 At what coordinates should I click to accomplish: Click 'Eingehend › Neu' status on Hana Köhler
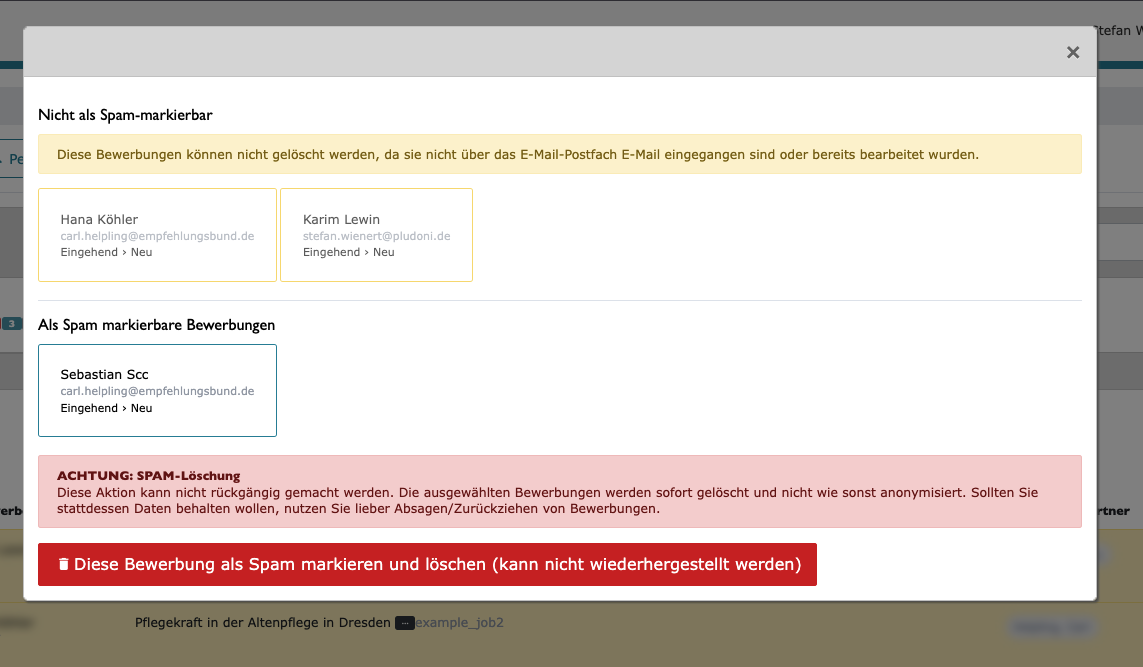coord(106,252)
